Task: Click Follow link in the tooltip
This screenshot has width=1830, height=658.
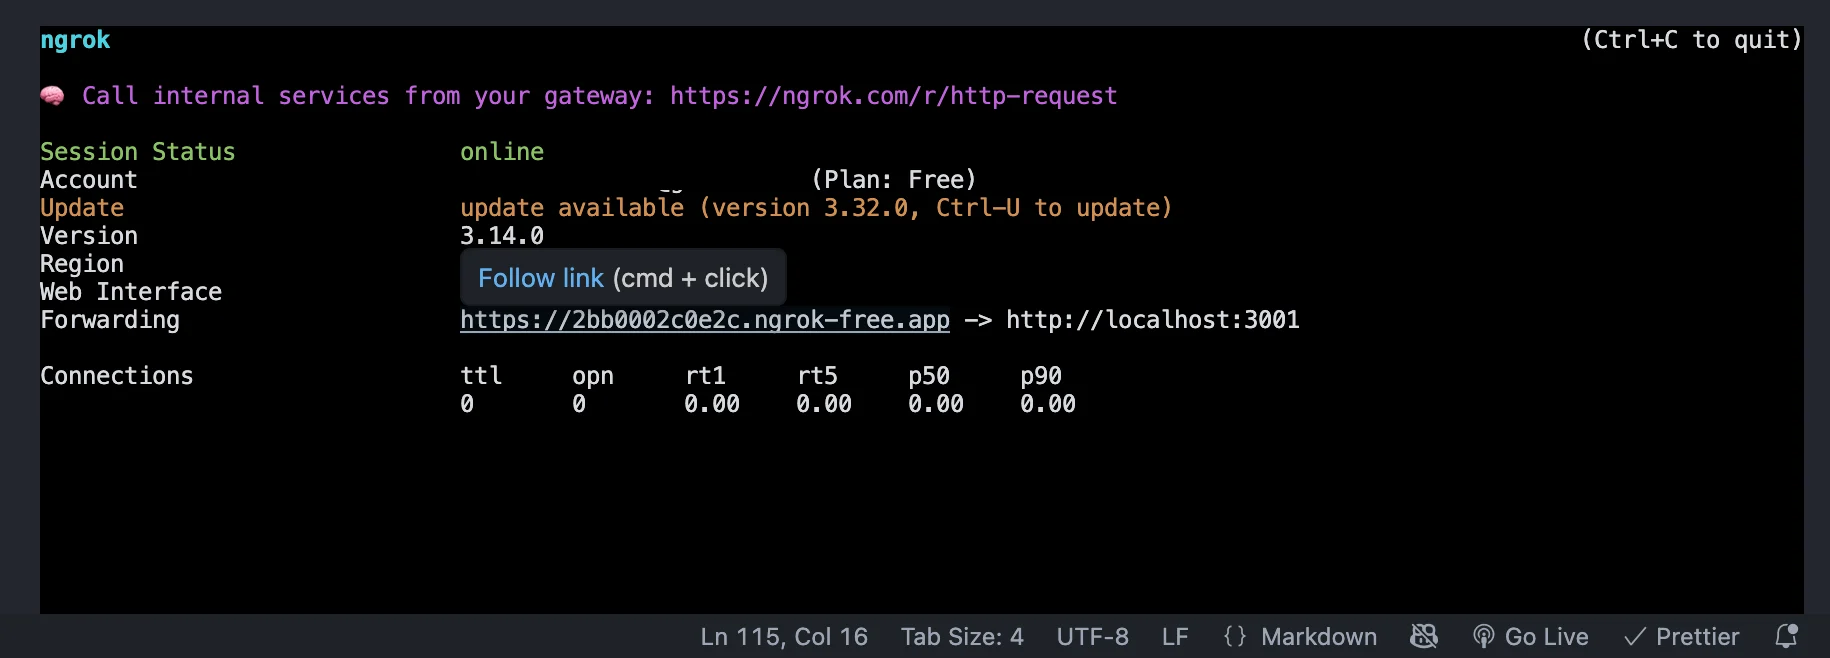Action: click(541, 278)
